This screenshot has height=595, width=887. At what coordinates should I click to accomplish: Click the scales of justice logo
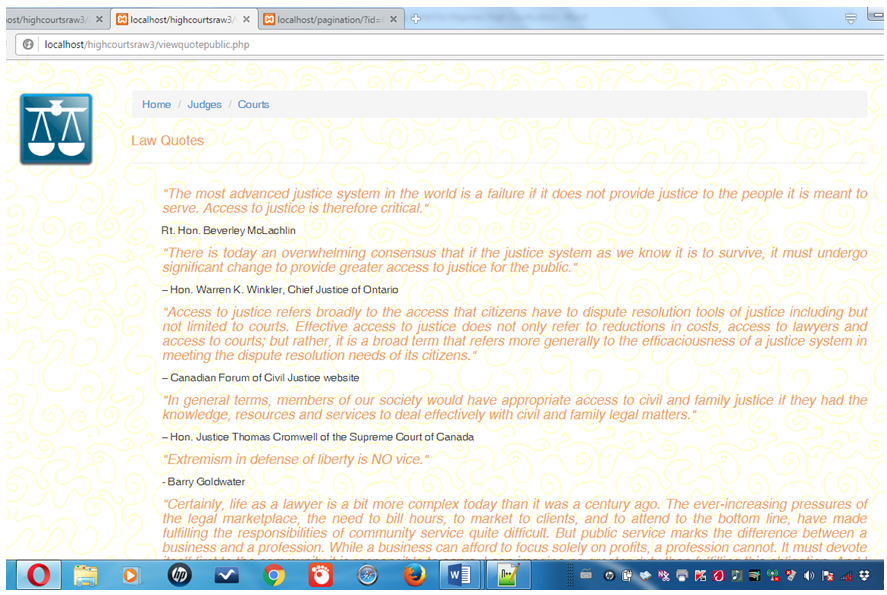pyautogui.click(x=56, y=129)
